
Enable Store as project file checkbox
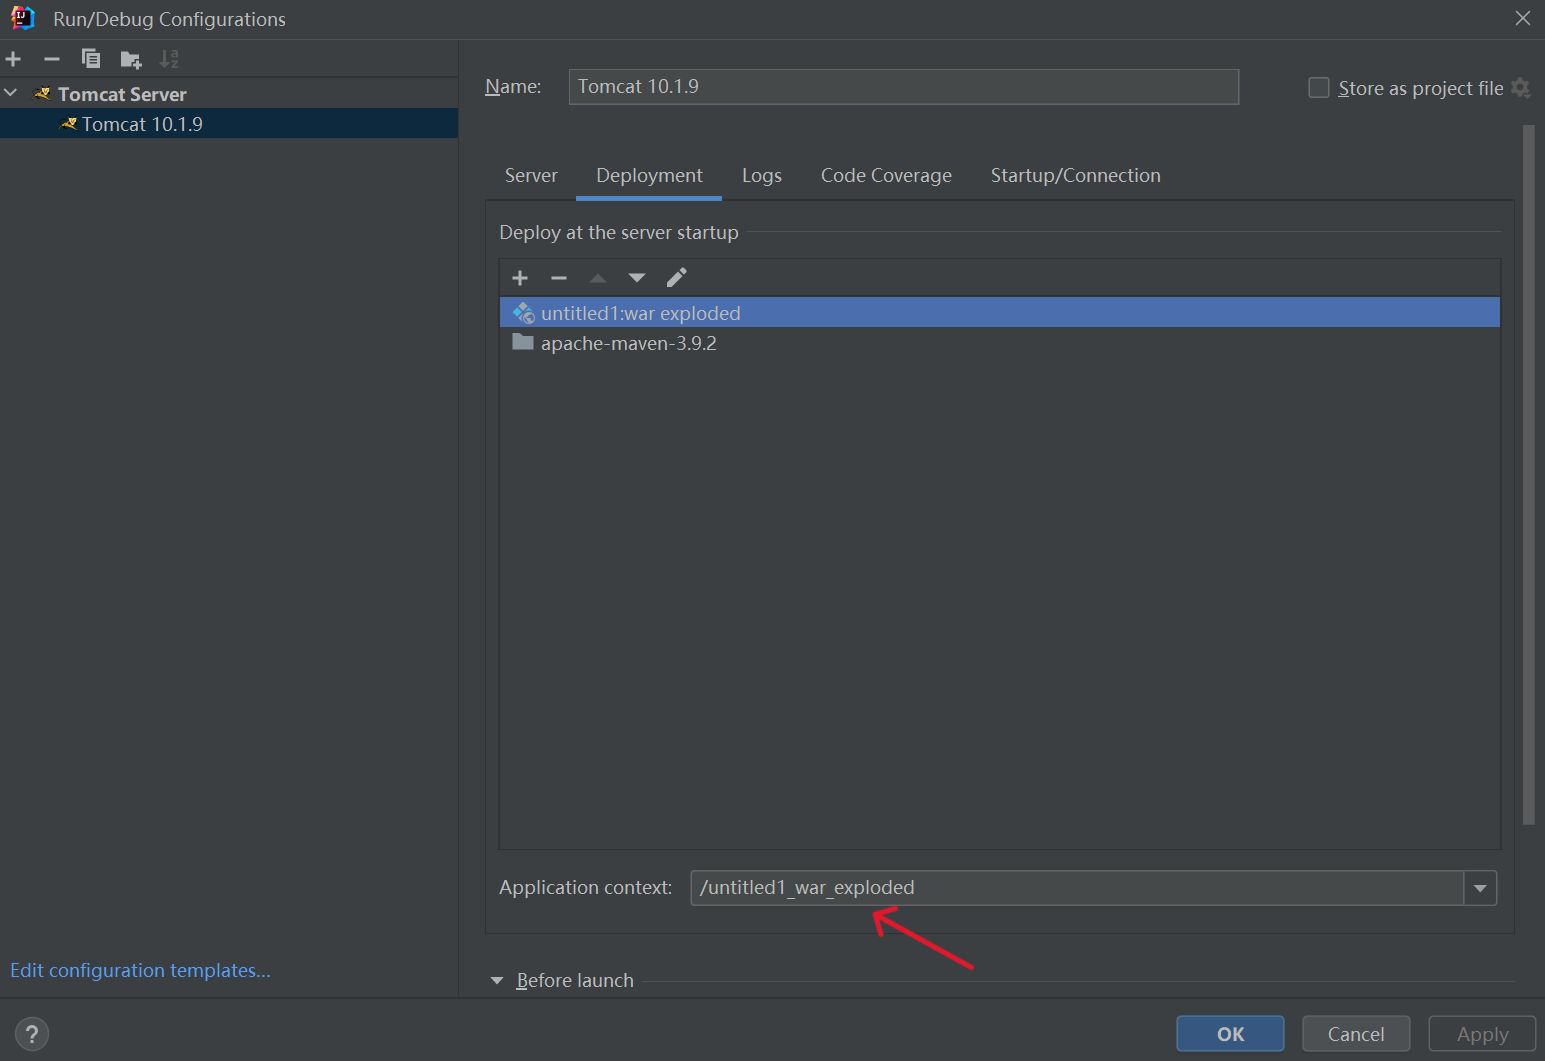[1319, 88]
